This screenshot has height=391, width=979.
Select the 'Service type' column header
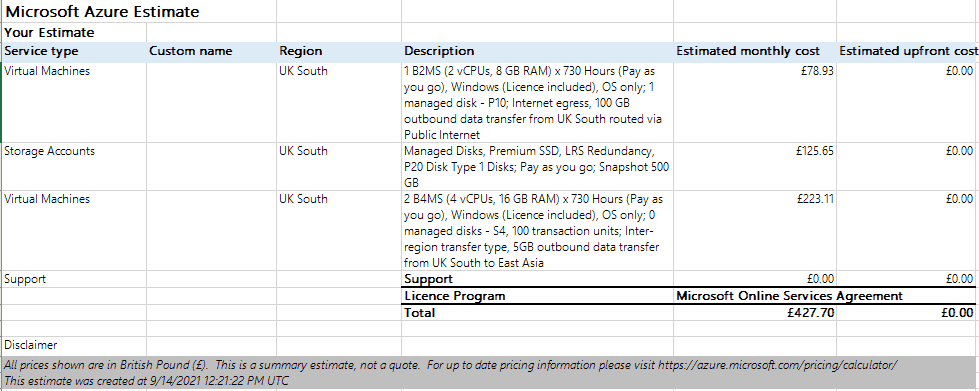click(74, 52)
